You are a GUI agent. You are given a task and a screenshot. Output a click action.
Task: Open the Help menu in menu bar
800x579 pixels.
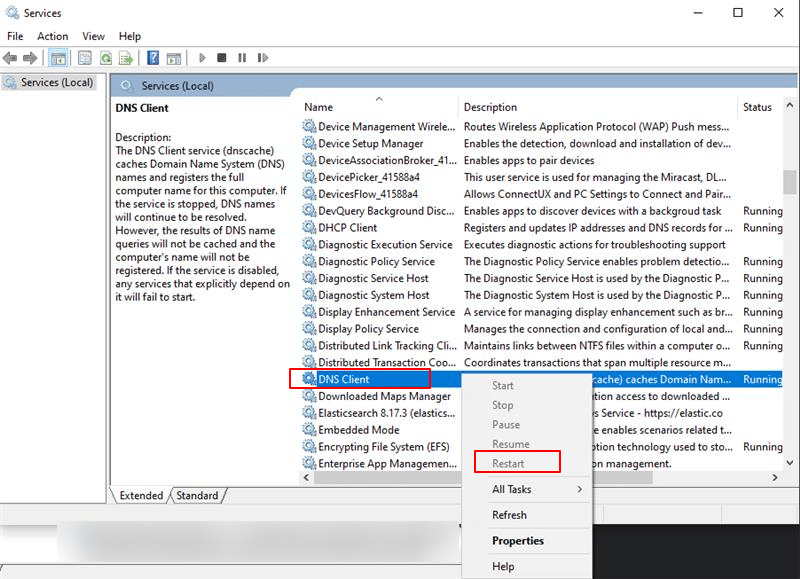point(130,36)
